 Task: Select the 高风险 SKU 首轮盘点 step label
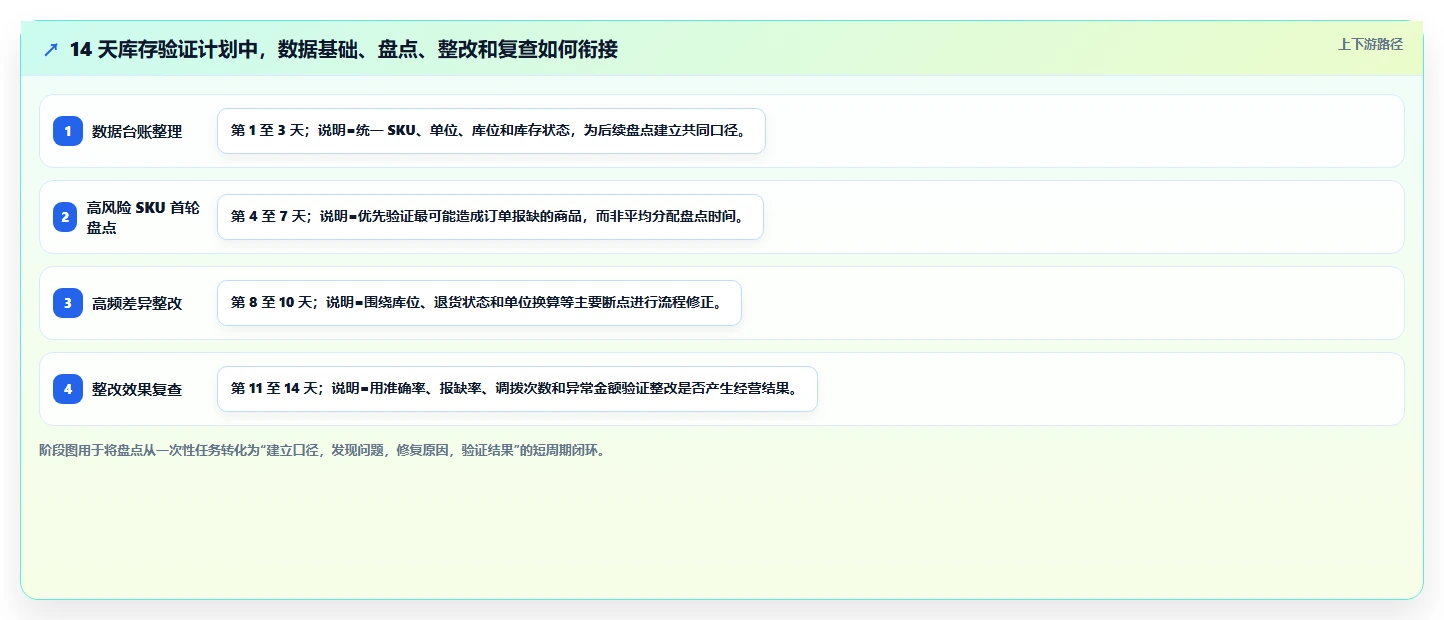143,217
